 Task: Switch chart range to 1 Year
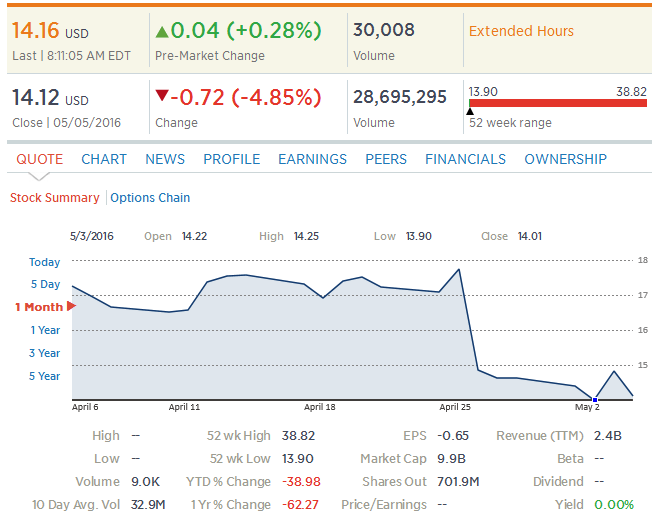pyautogui.click(x=45, y=330)
